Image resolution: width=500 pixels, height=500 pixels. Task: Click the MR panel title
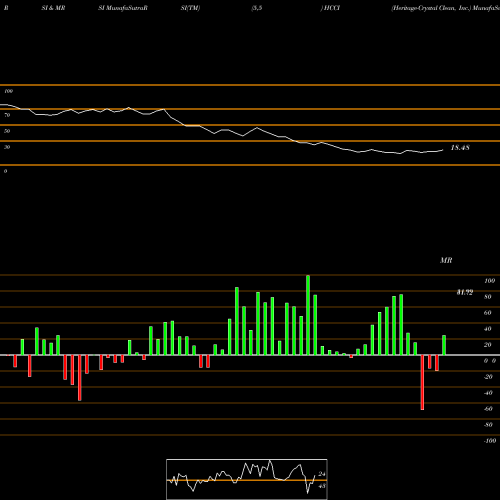coord(446,260)
